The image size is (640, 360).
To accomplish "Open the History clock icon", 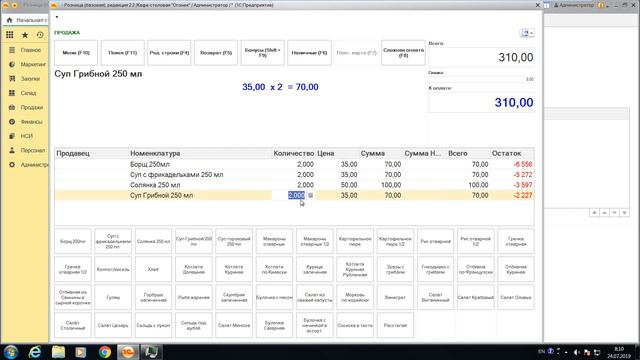I will [40, 35].
